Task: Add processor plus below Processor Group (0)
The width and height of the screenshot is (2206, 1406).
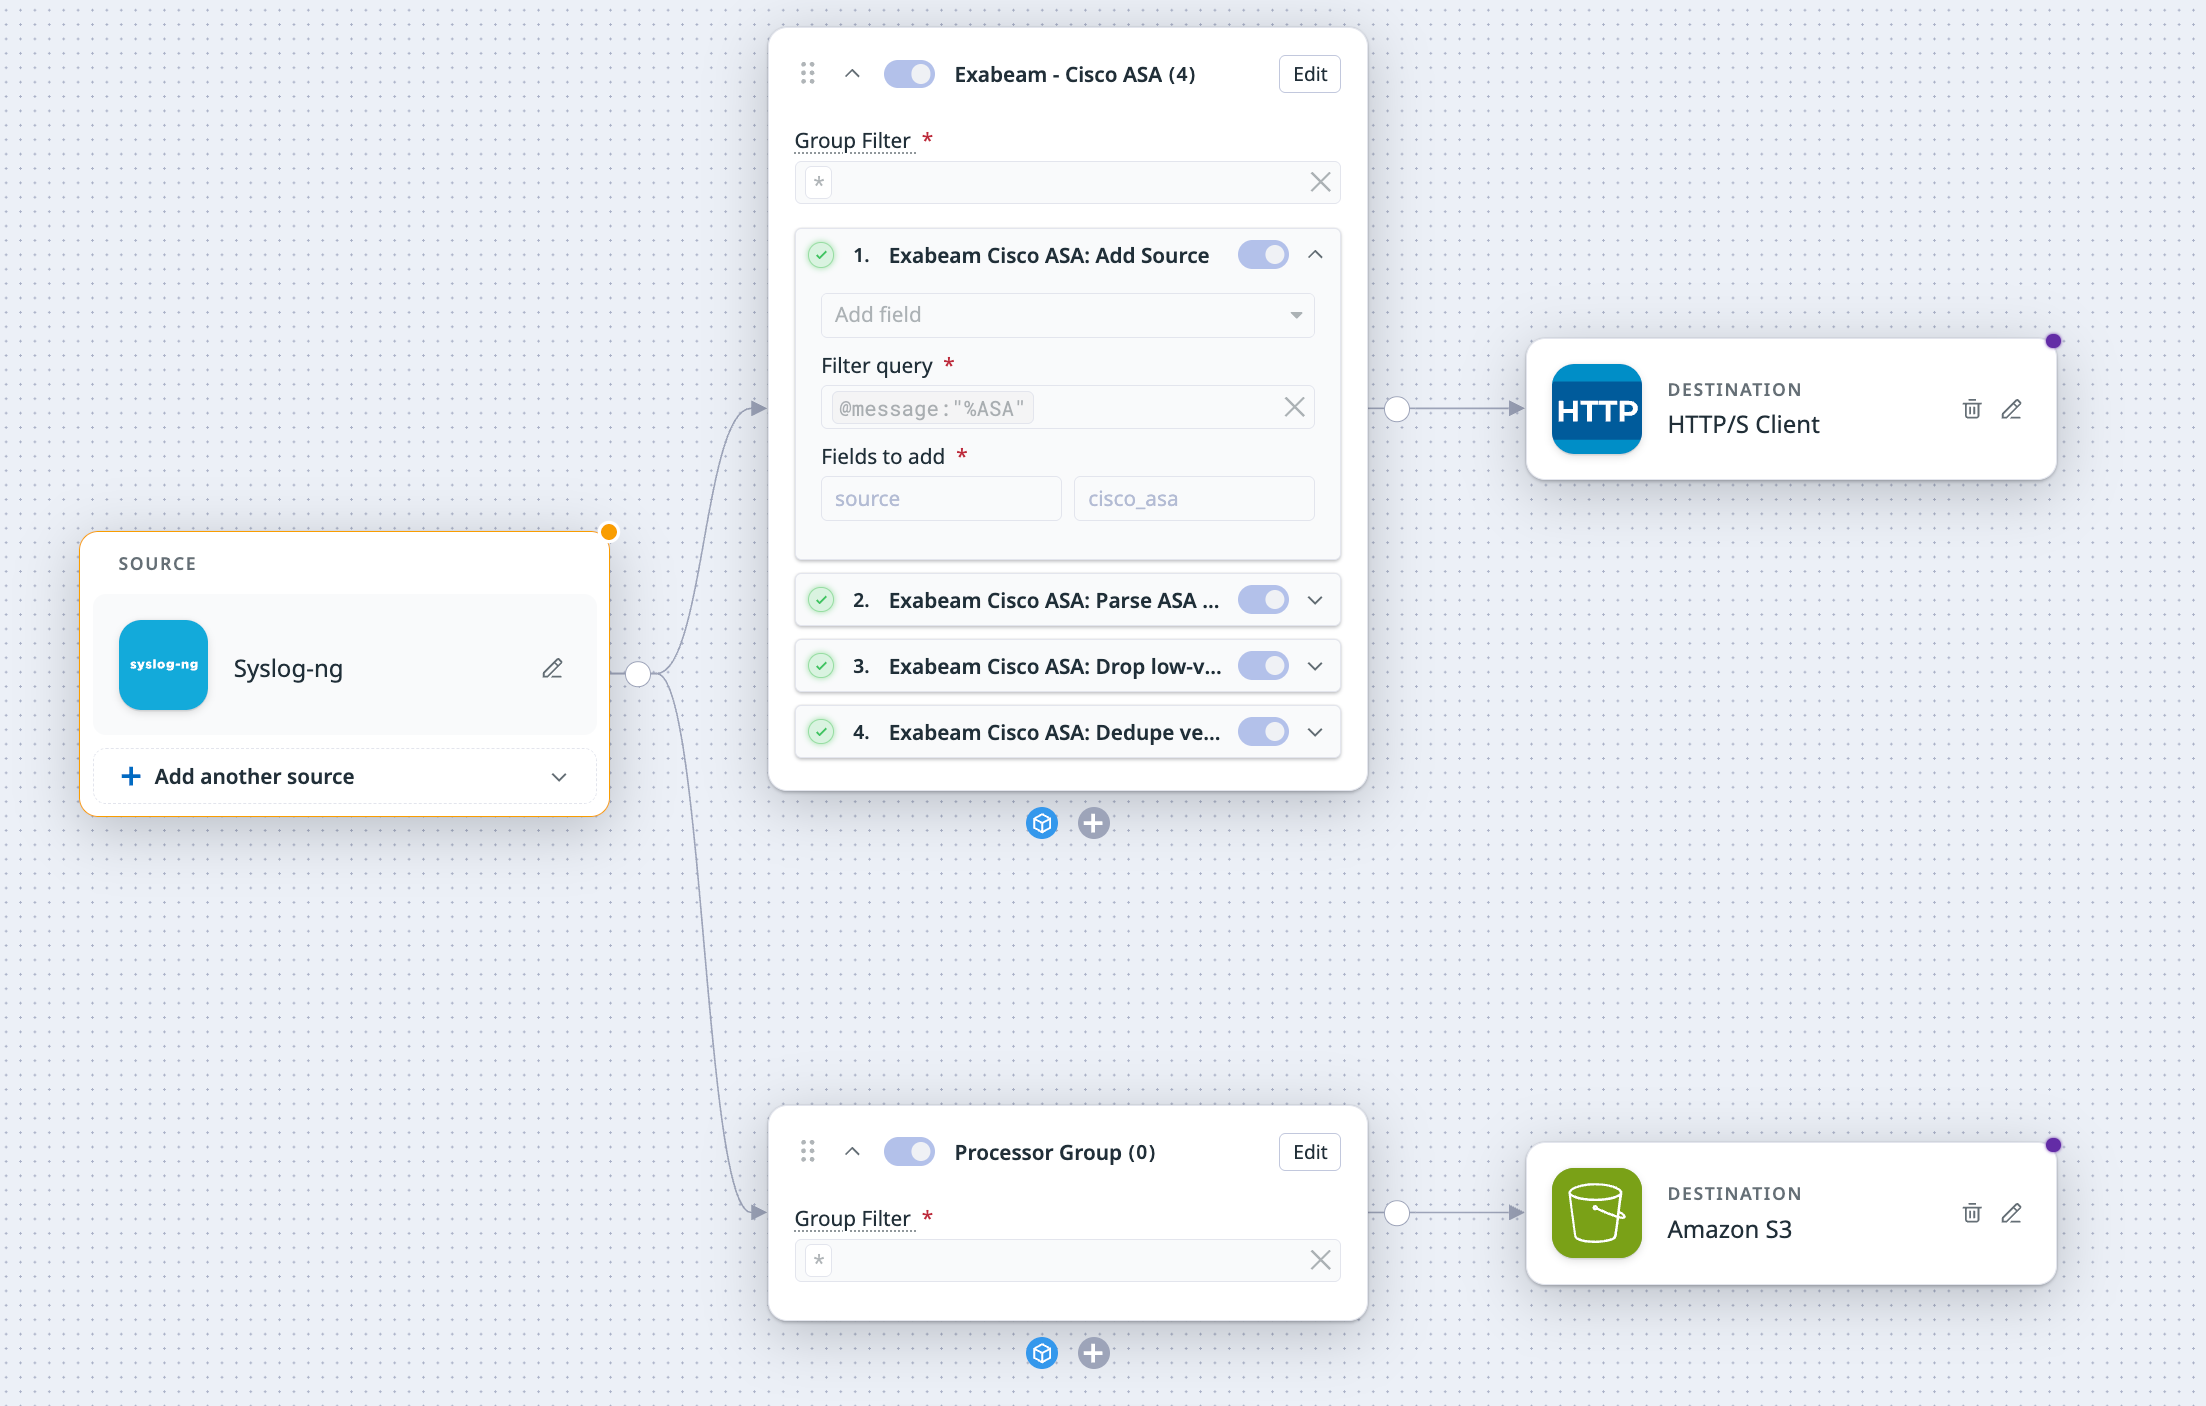Action: pos(1094,1353)
